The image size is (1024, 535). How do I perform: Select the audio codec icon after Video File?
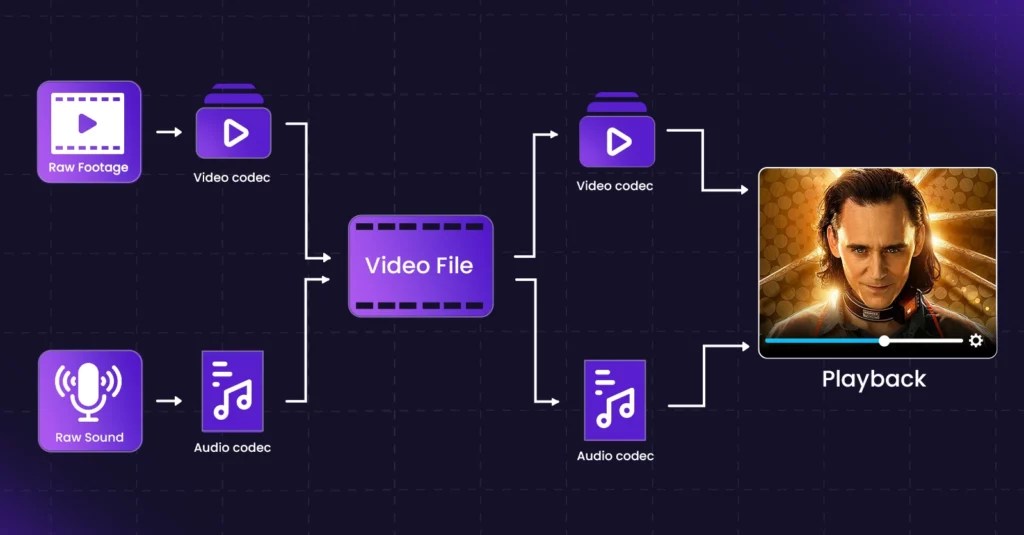click(x=615, y=400)
